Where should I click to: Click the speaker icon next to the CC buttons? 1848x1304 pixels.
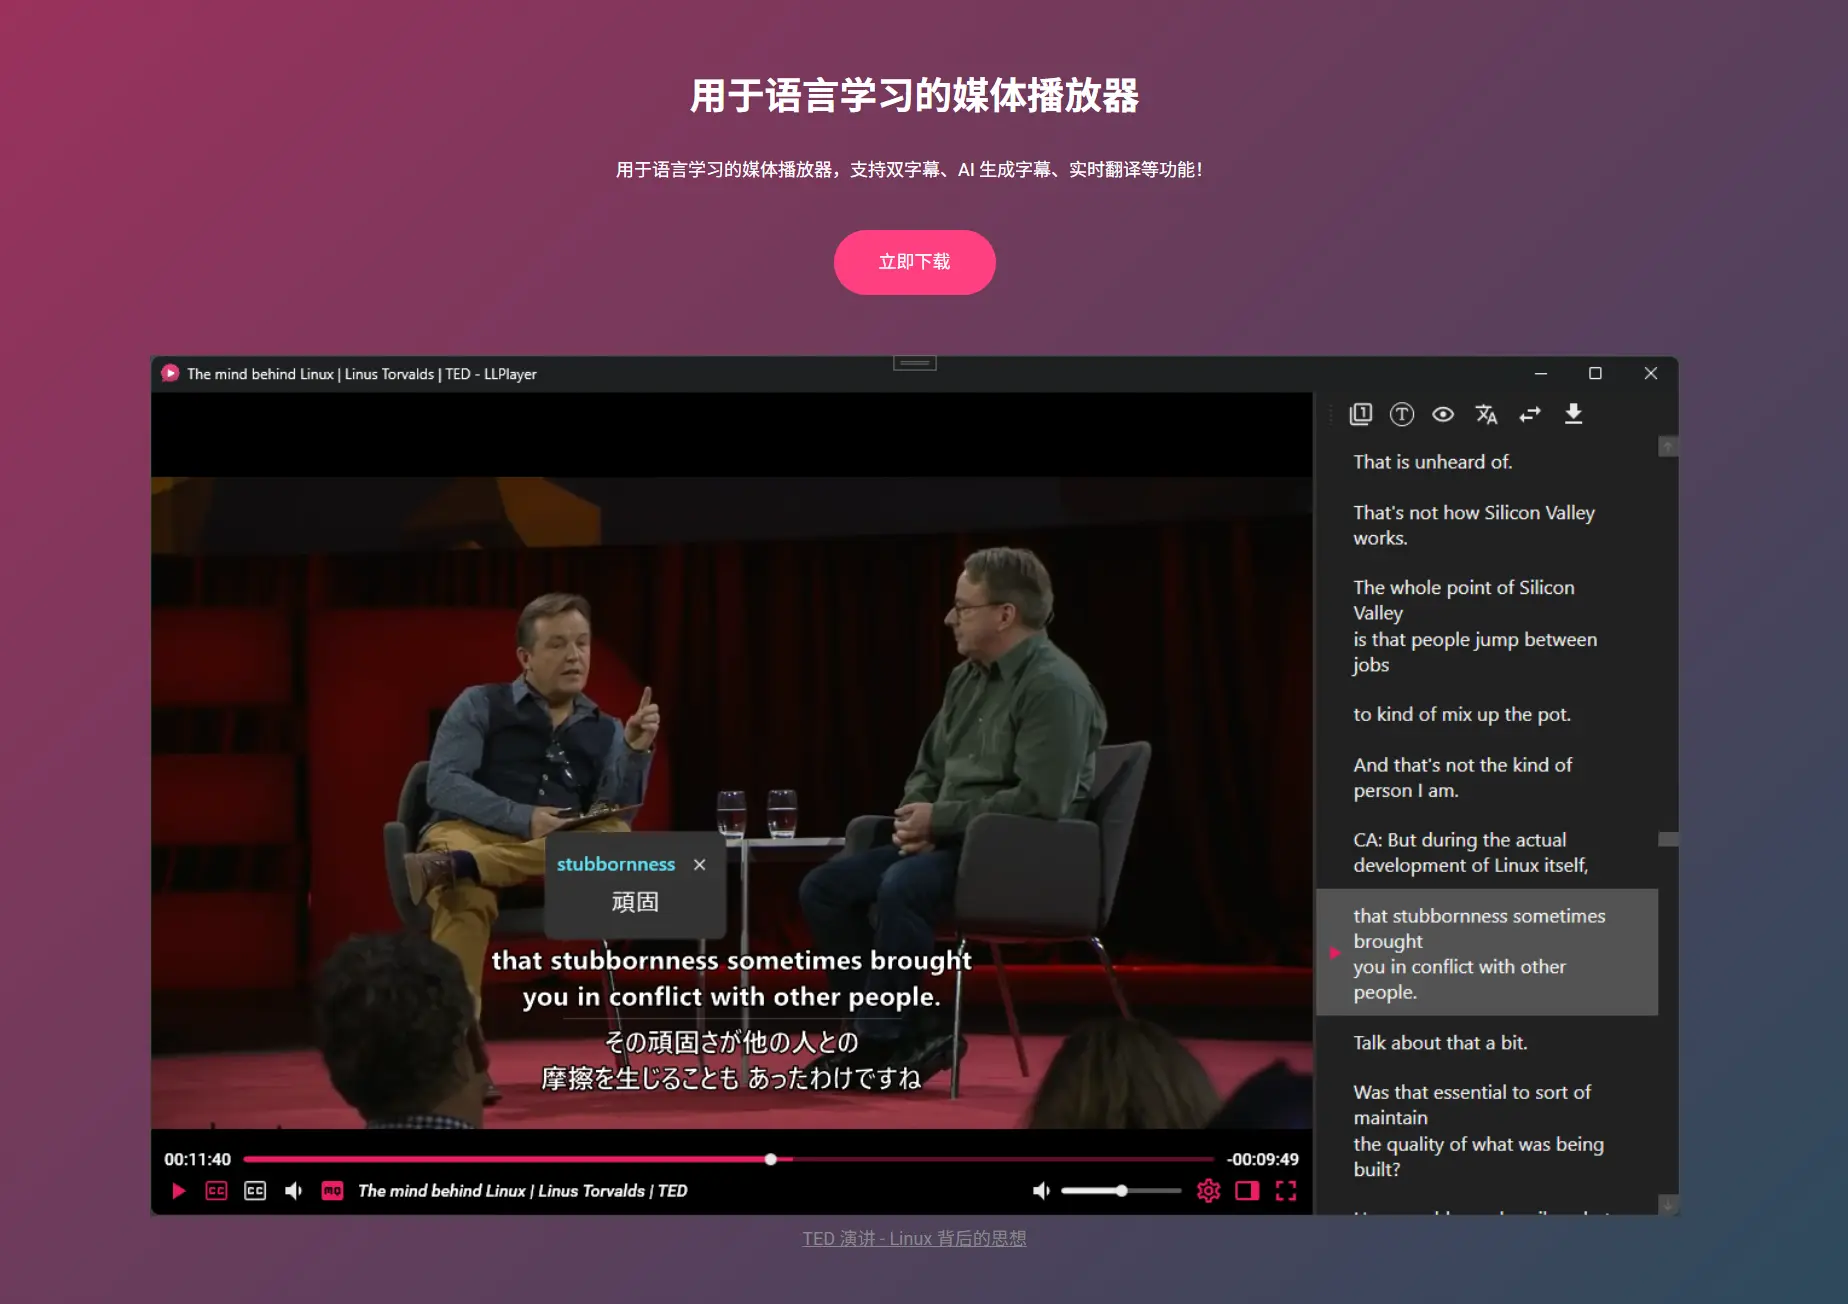click(293, 1191)
